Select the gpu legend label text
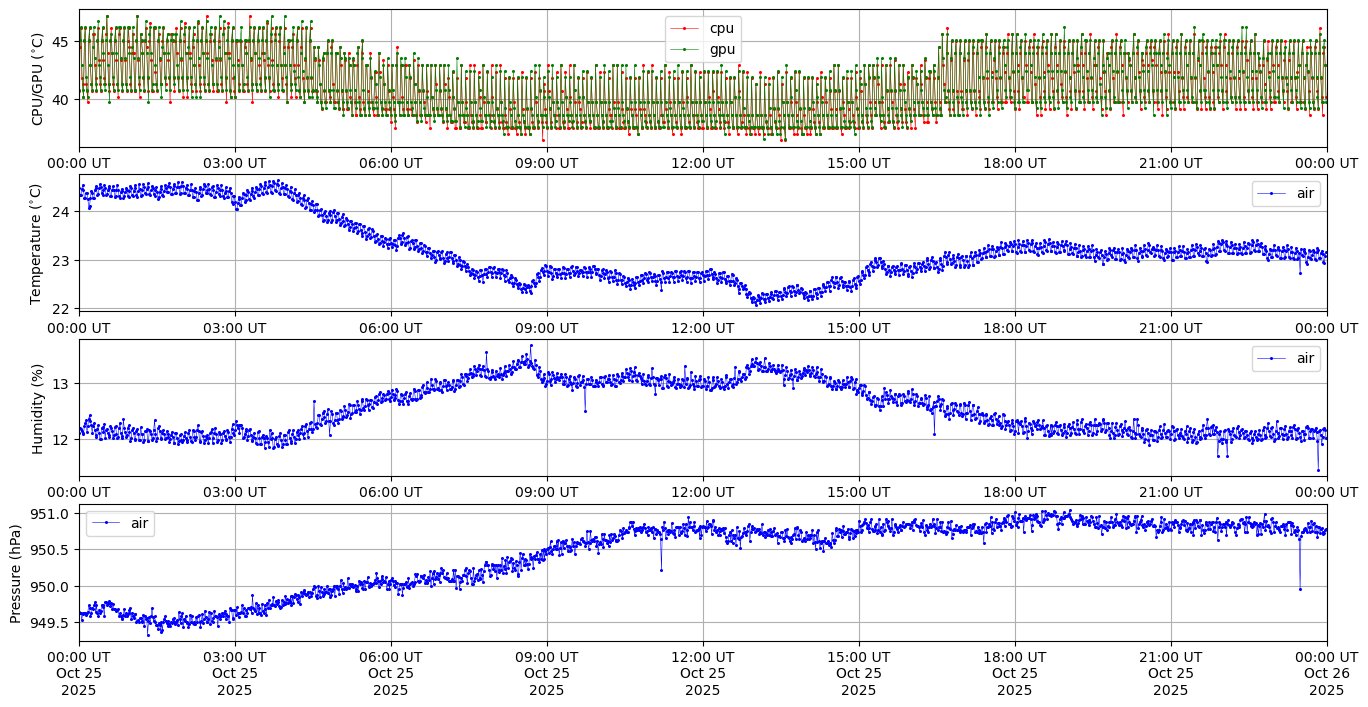The height and width of the screenshot is (707, 1368). click(721, 48)
